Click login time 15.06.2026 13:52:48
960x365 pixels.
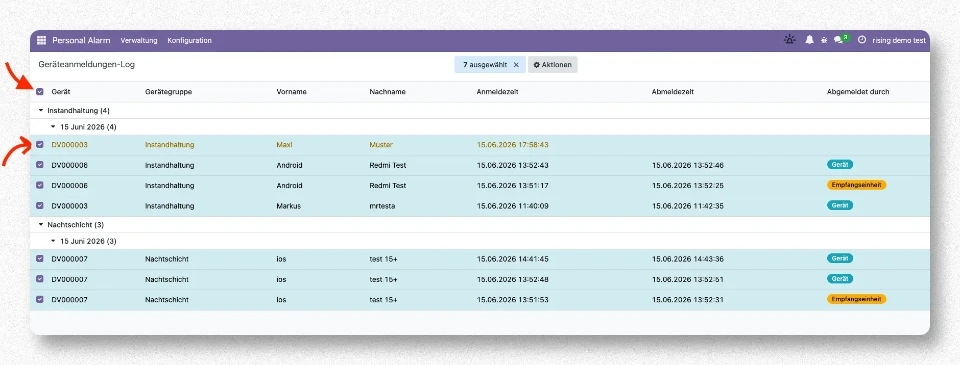[512, 279]
